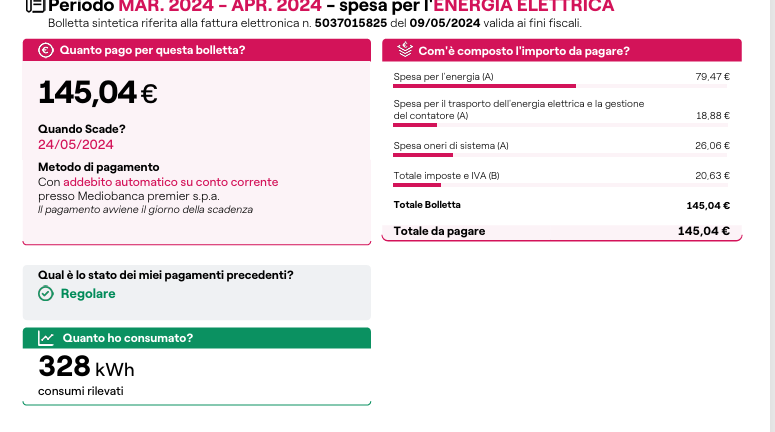Click the 328 kWh consumption value

coord(86,367)
